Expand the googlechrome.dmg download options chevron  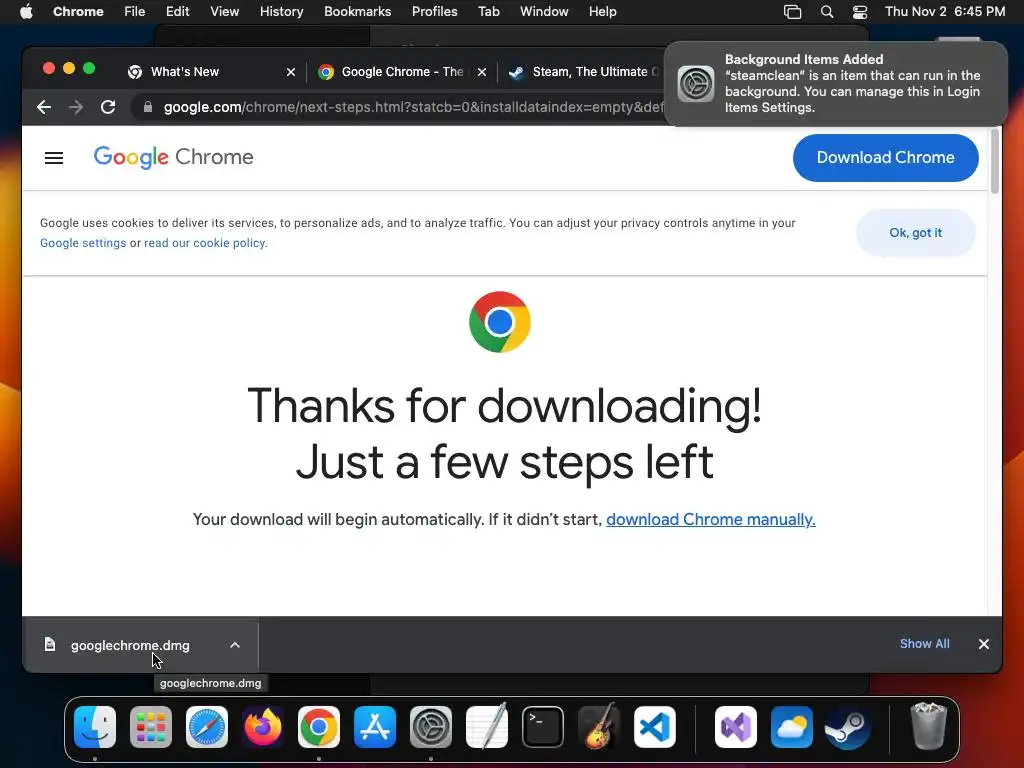click(235, 645)
